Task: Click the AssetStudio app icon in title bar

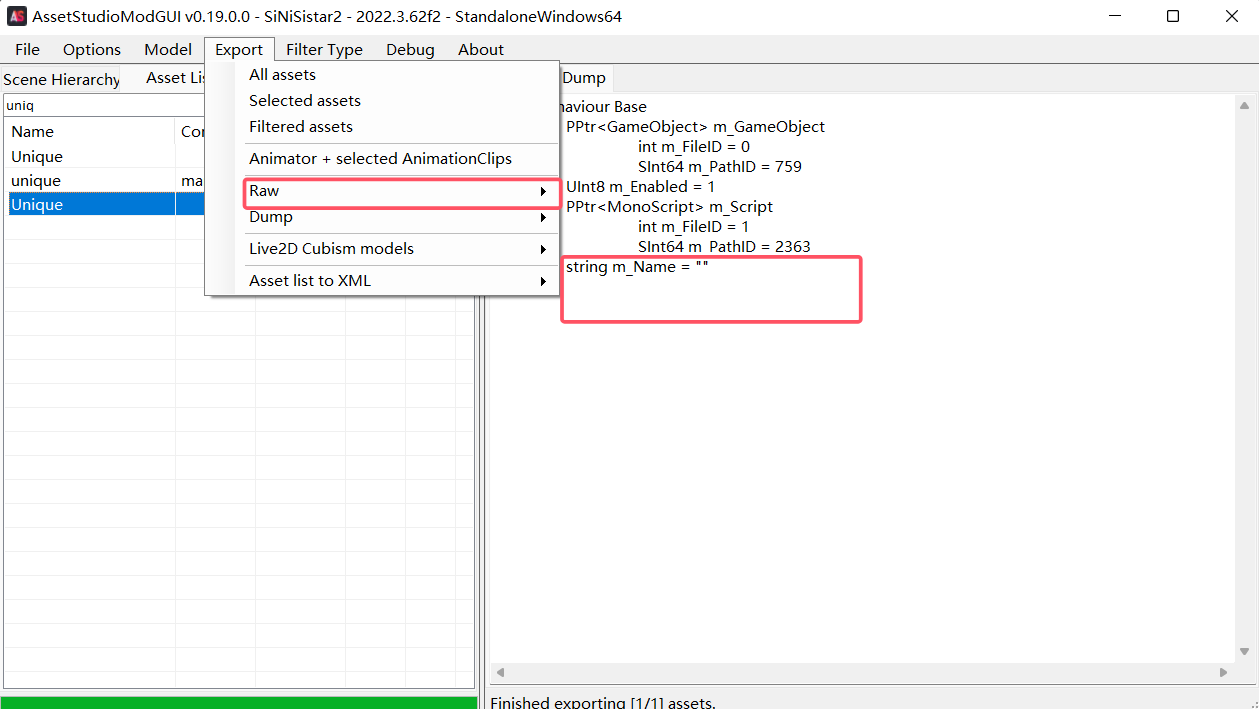Action: [x=17, y=16]
